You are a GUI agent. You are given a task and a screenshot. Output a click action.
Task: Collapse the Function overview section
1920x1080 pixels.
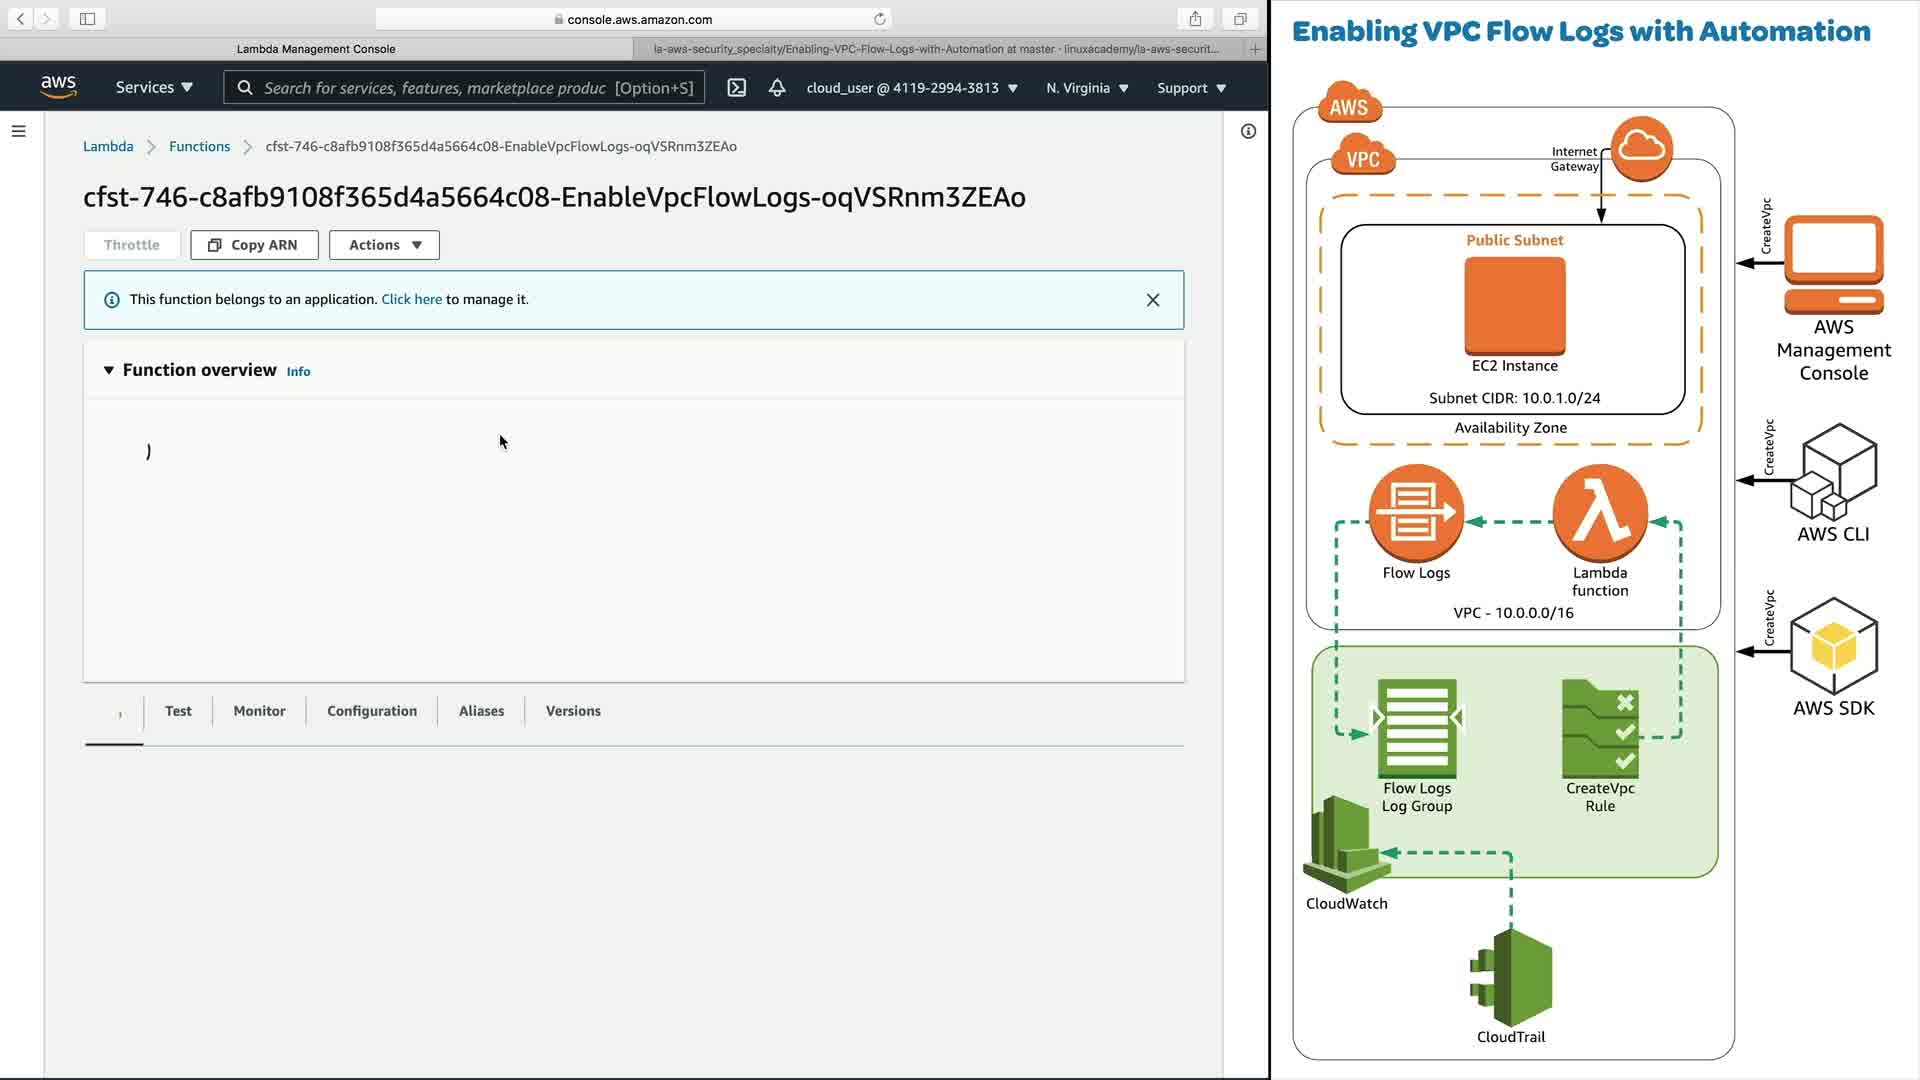click(x=109, y=370)
